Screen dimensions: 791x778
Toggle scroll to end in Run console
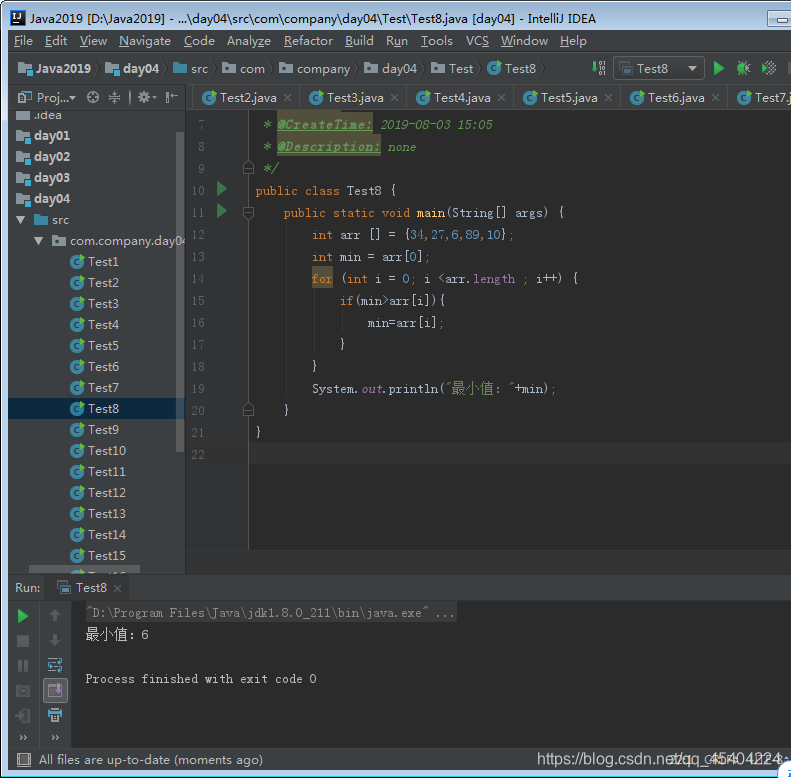point(55,690)
